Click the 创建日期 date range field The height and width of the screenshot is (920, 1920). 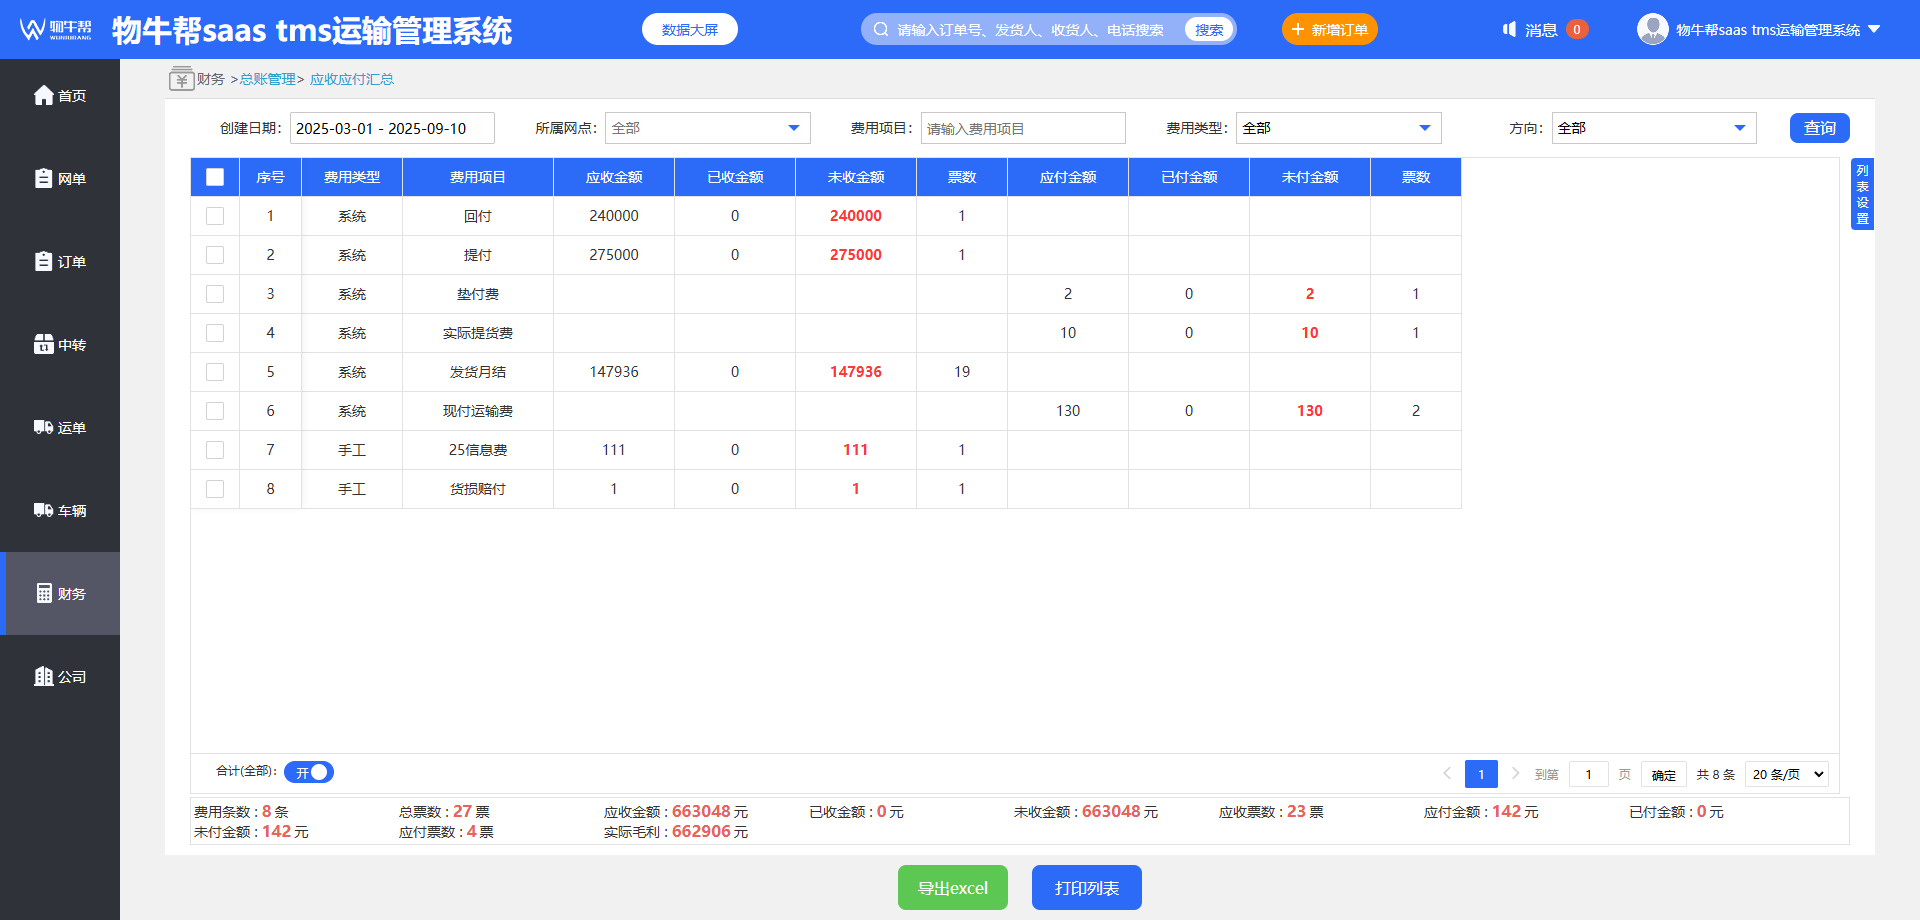[392, 128]
